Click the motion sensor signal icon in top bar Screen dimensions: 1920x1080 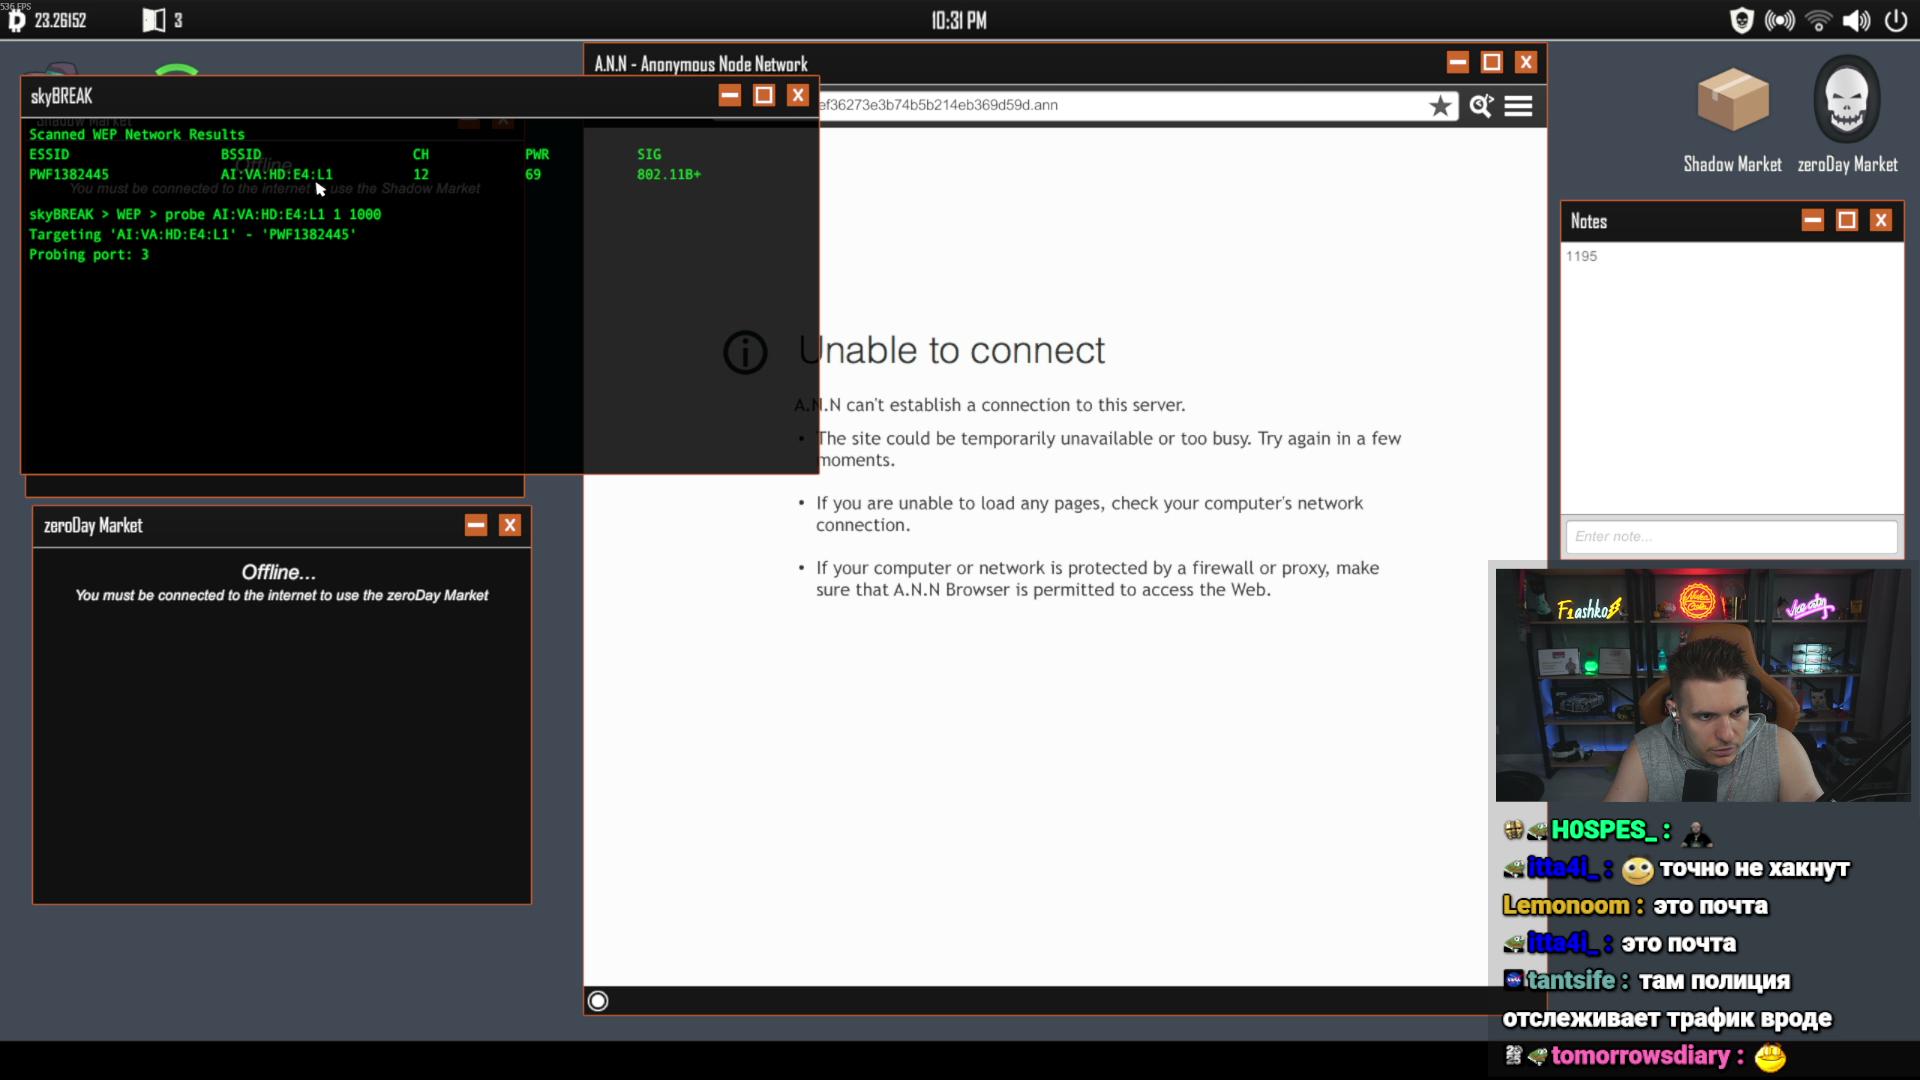[1780, 21]
